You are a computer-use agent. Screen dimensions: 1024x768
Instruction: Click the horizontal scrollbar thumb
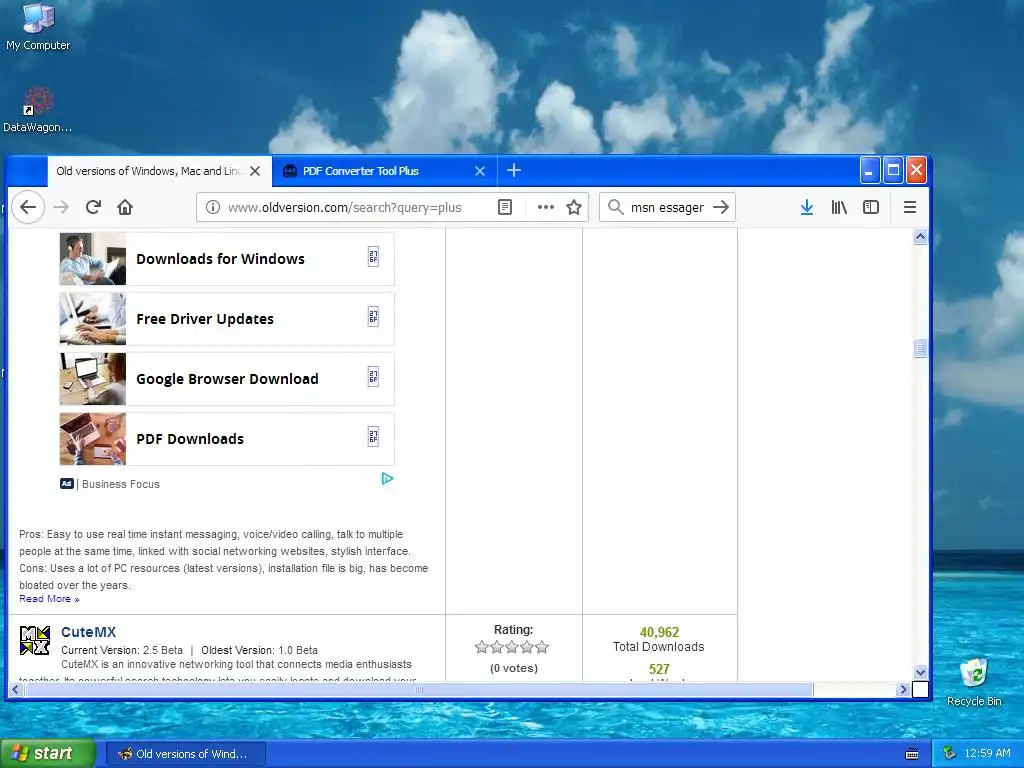(419, 689)
